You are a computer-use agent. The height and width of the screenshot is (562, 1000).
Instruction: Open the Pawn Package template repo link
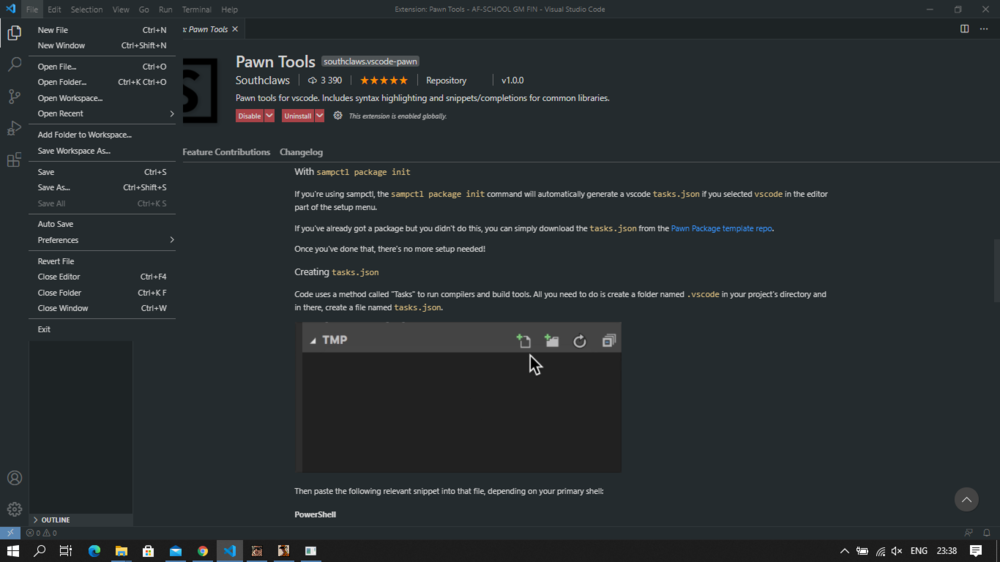pos(721,228)
